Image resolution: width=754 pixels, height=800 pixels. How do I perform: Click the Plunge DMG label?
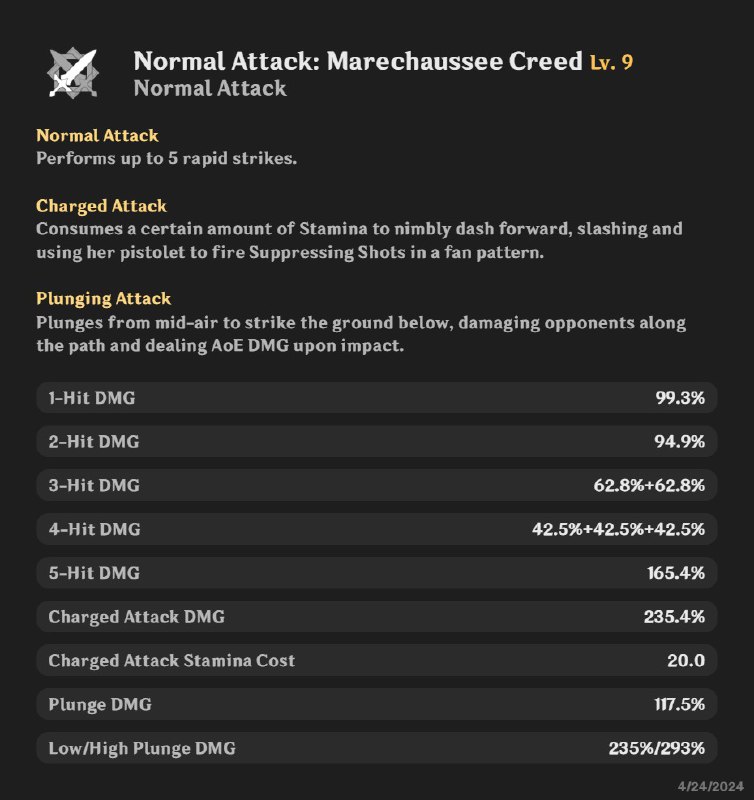[100, 704]
